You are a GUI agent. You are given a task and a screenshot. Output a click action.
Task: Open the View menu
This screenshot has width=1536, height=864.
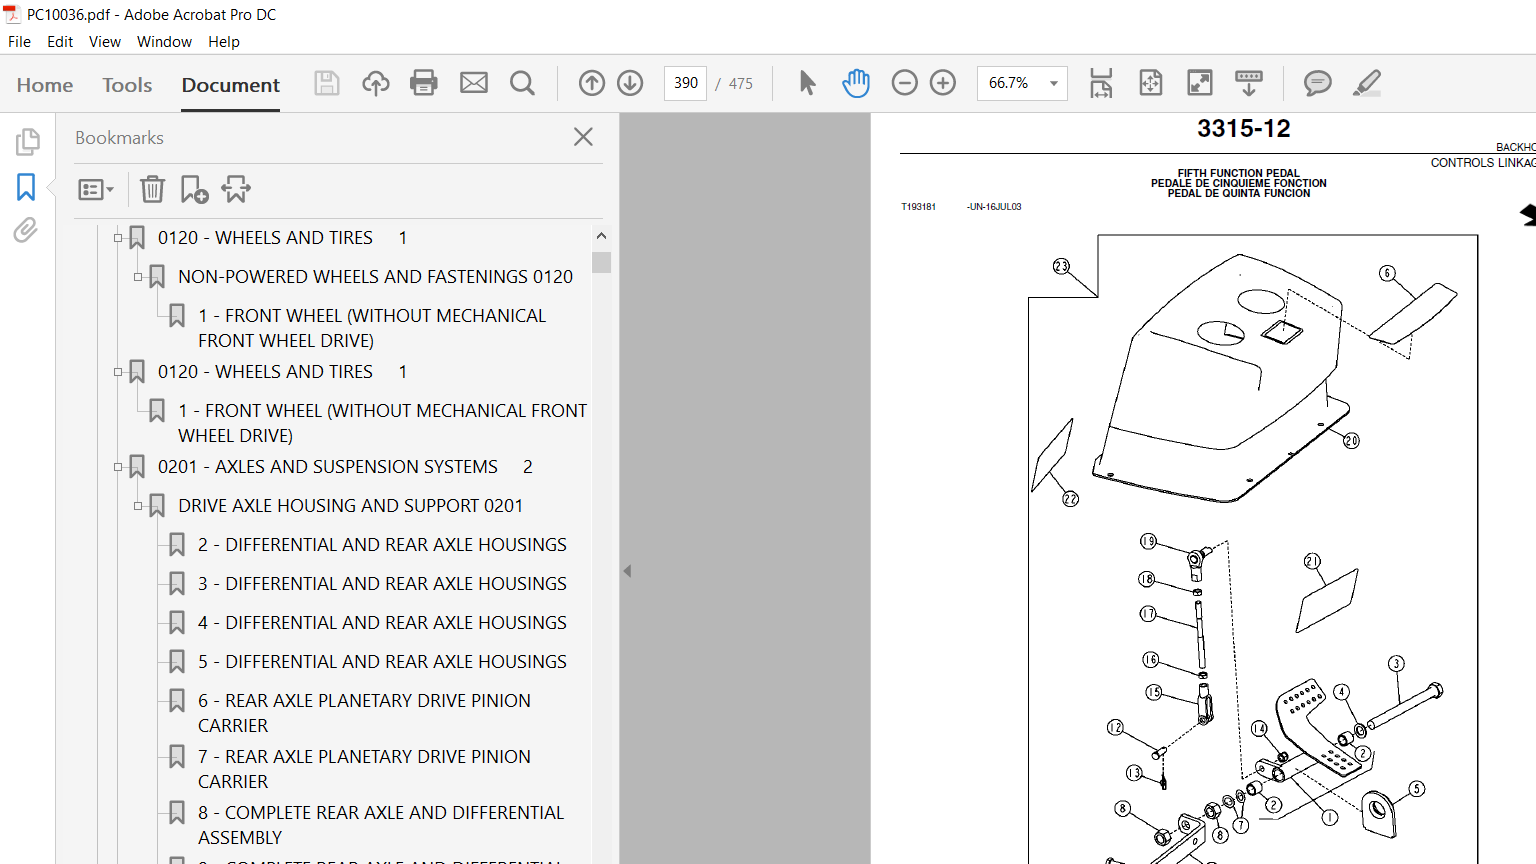105,42
